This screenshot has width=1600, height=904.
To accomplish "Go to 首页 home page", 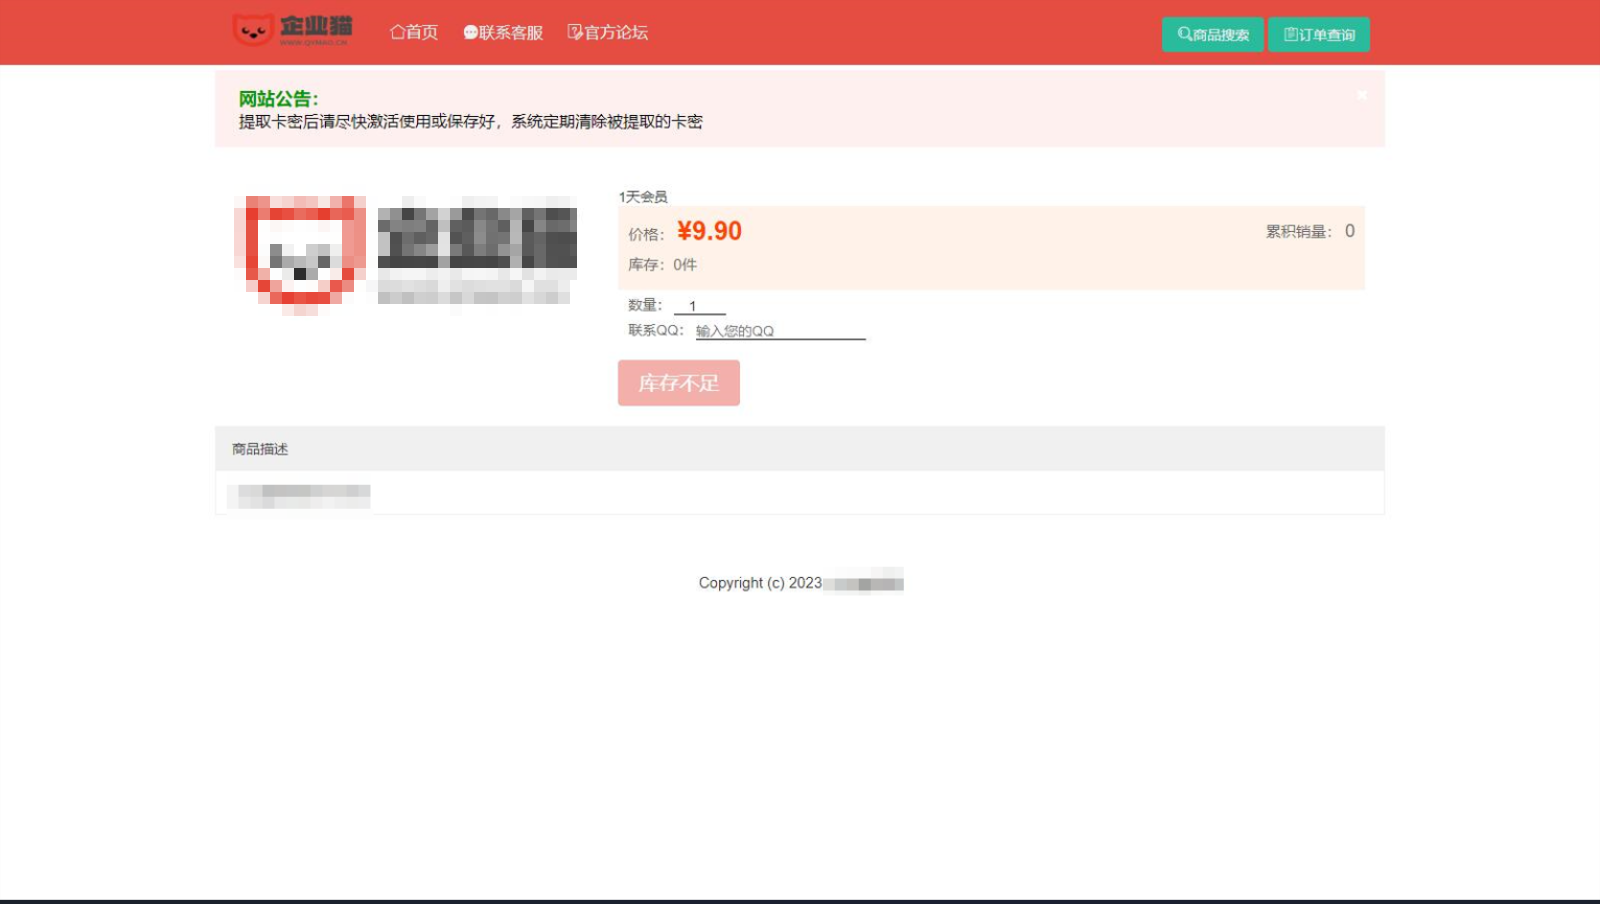I will (x=414, y=32).
